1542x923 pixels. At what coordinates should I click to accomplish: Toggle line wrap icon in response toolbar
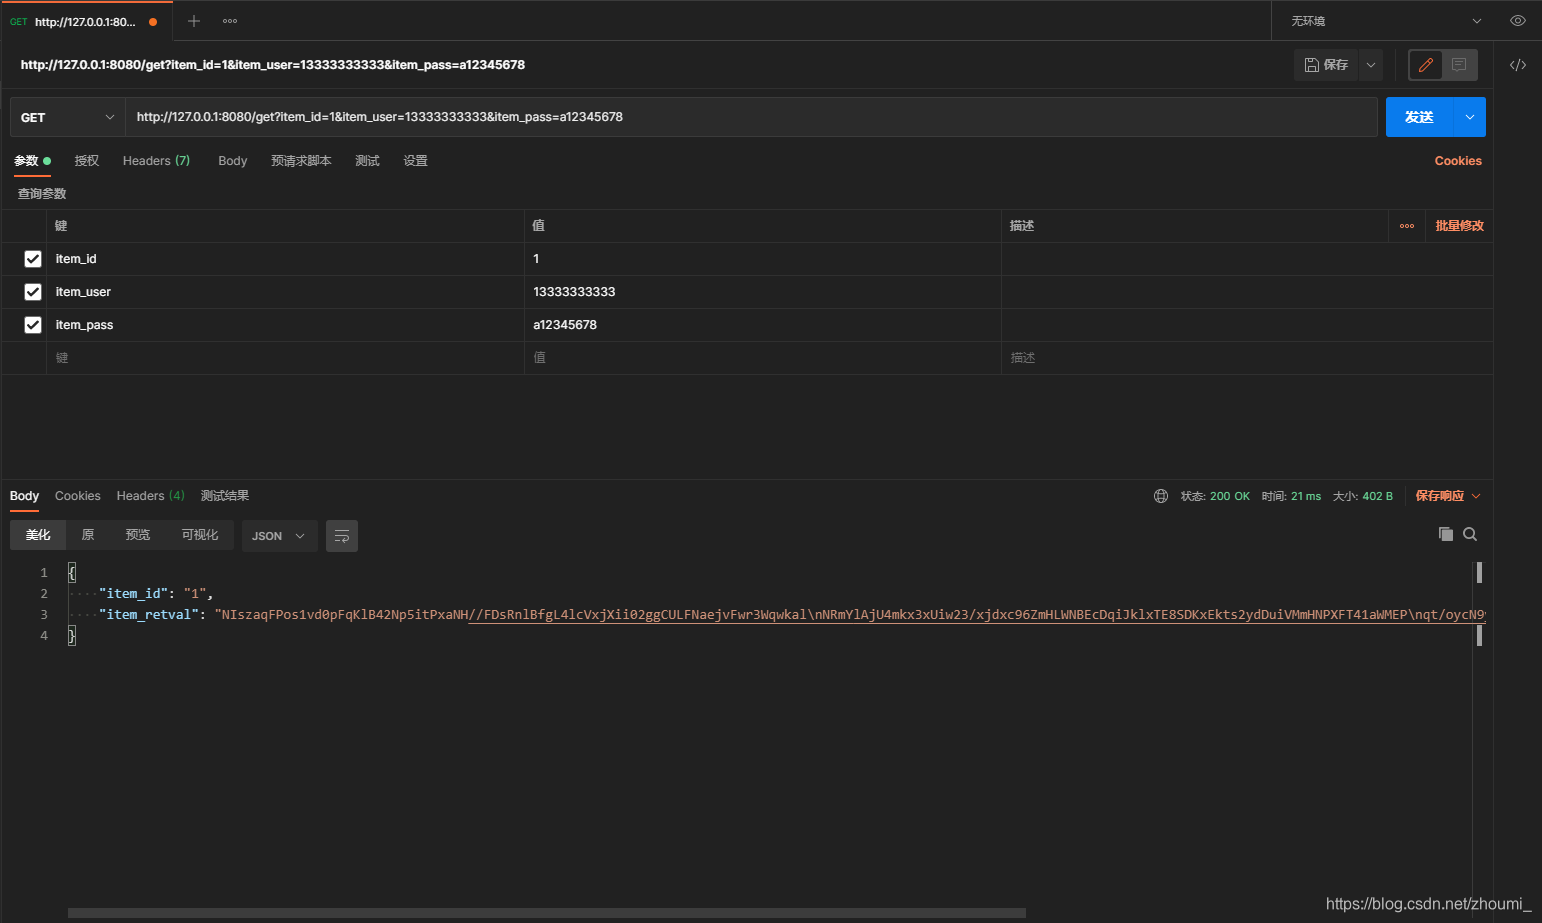pyautogui.click(x=342, y=536)
